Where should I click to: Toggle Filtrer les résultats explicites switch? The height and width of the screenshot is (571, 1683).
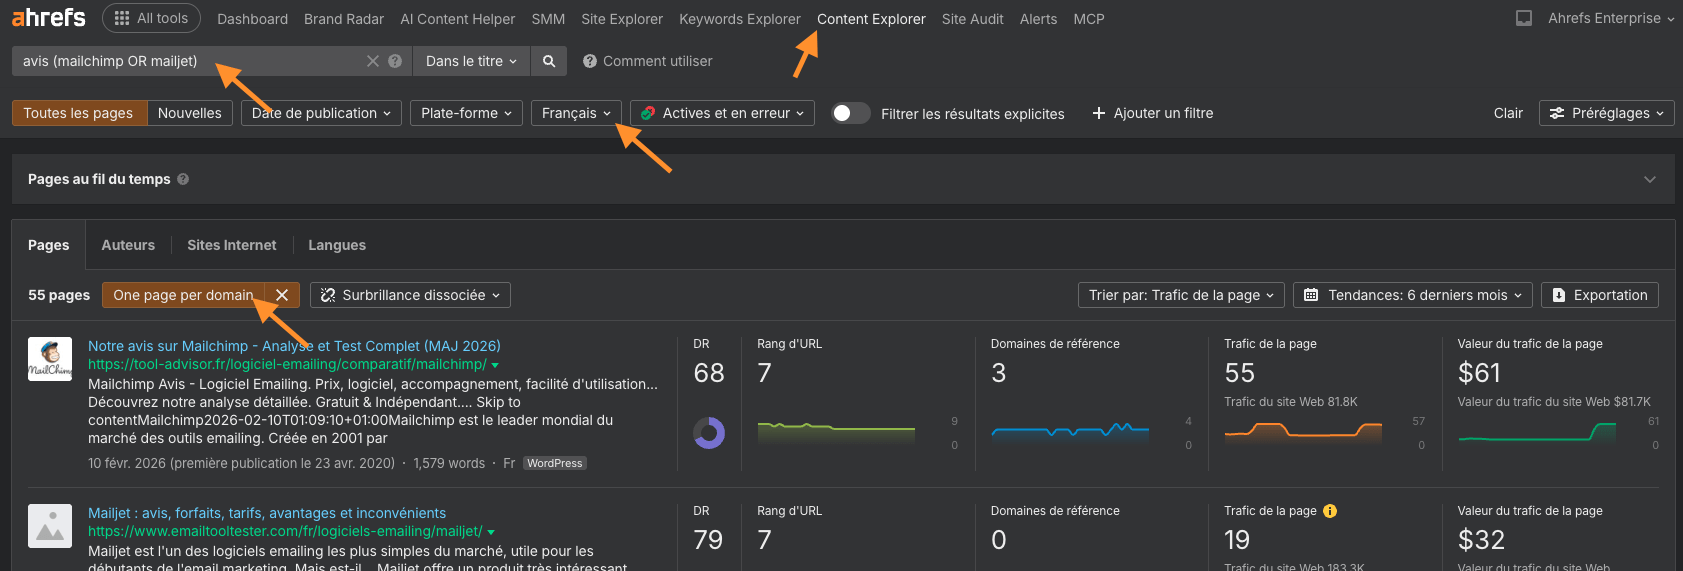[x=850, y=113]
